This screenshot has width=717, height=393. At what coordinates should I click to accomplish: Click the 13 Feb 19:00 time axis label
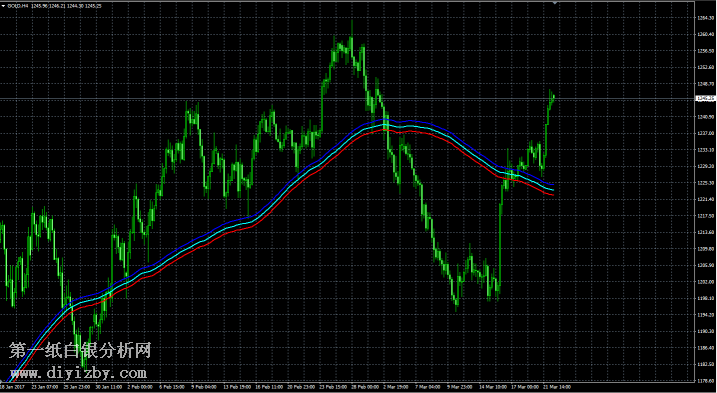[x=236, y=387]
